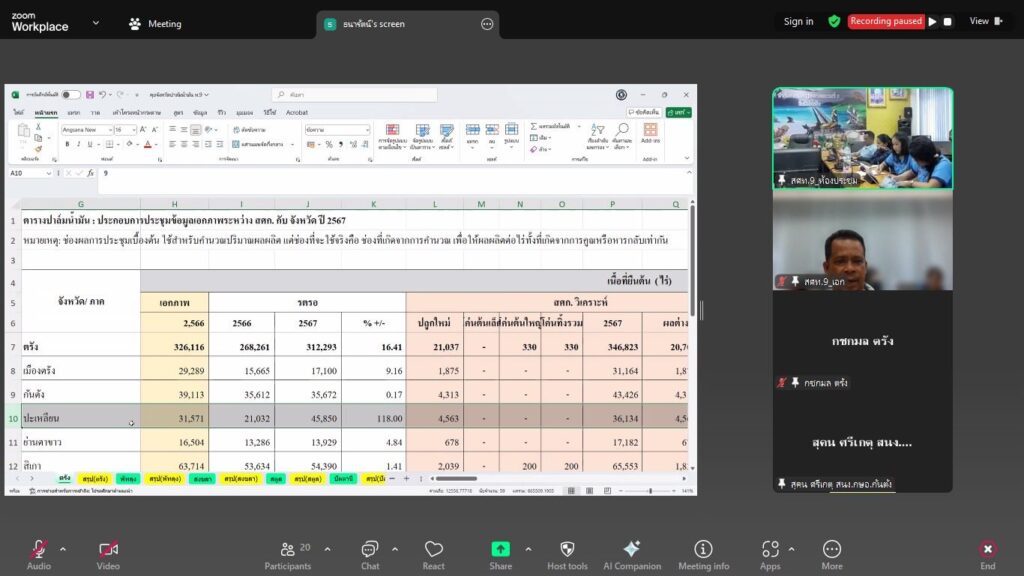This screenshot has height=576, width=1024.
Task: Resume the paused recording
Action: (x=932, y=22)
